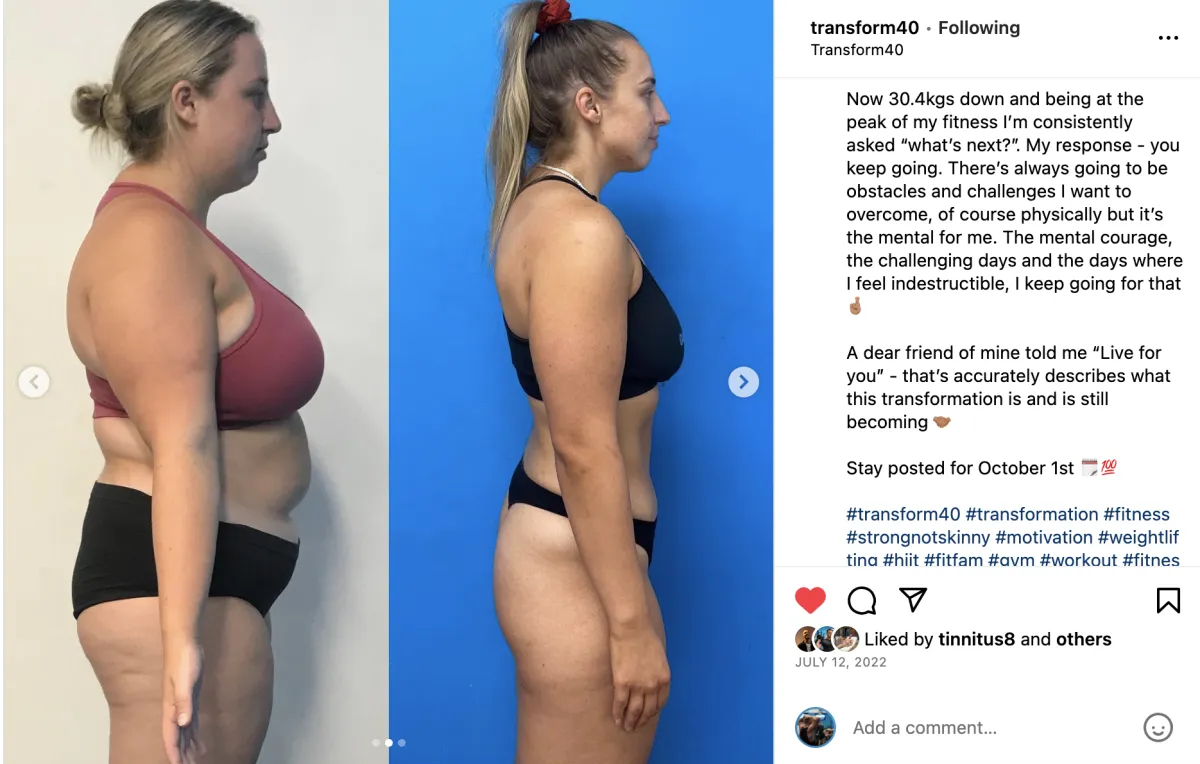This screenshot has height=764, width=1200.
Task: Go back to the previous carousel image
Action: coord(34,382)
